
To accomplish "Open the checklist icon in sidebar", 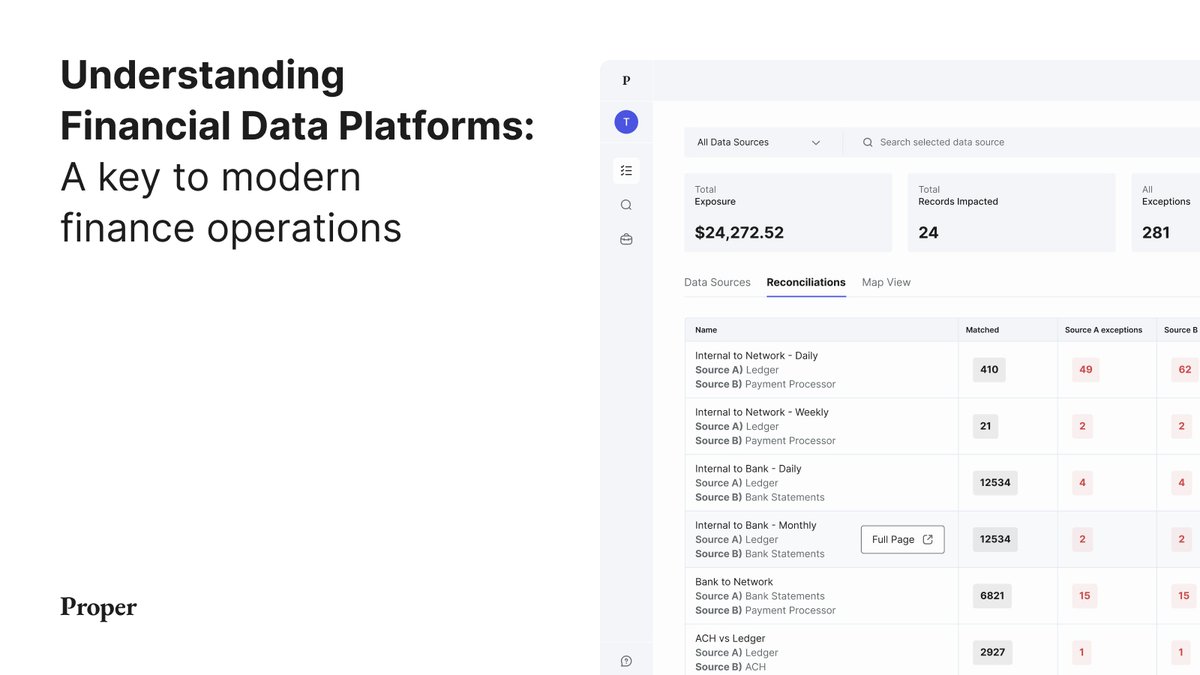I will pos(626,171).
